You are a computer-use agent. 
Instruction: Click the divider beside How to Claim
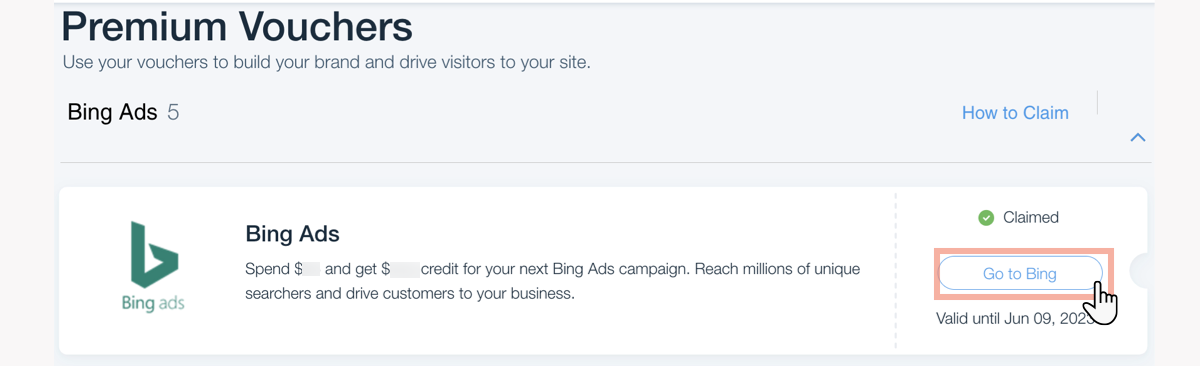coord(1098,103)
